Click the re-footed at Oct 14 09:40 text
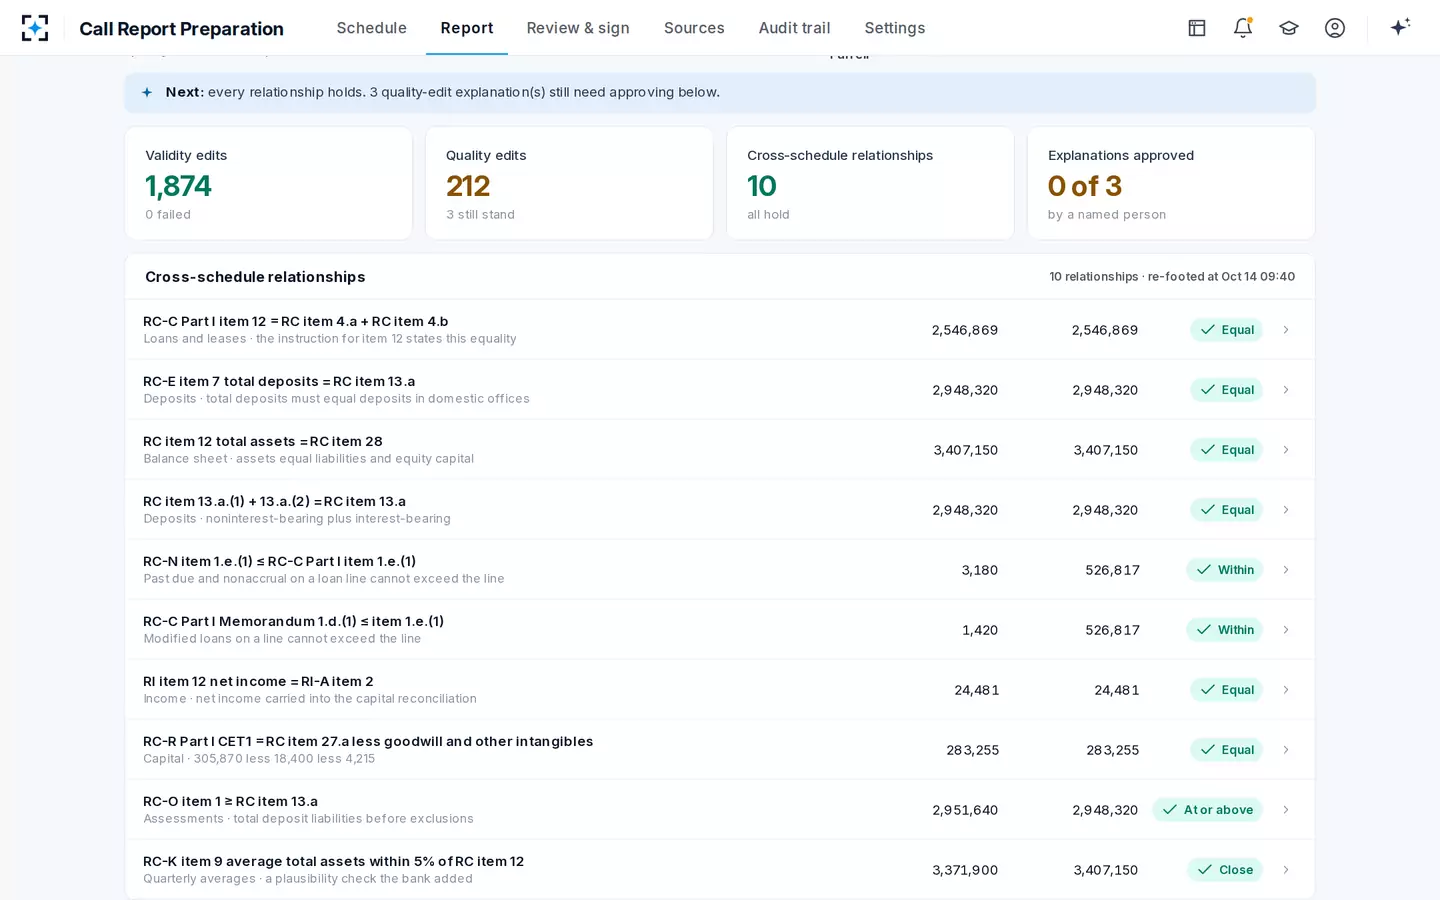The image size is (1440, 900). [1221, 277]
